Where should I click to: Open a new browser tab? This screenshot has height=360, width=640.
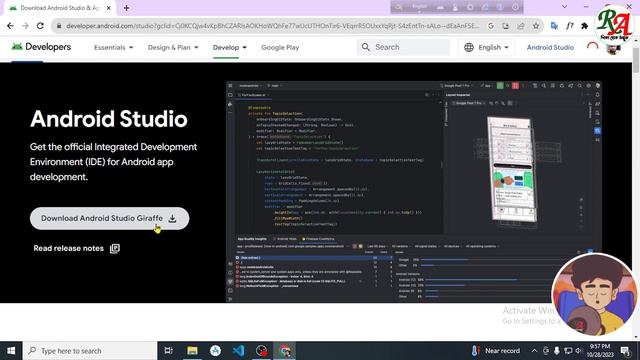(x=126, y=8)
